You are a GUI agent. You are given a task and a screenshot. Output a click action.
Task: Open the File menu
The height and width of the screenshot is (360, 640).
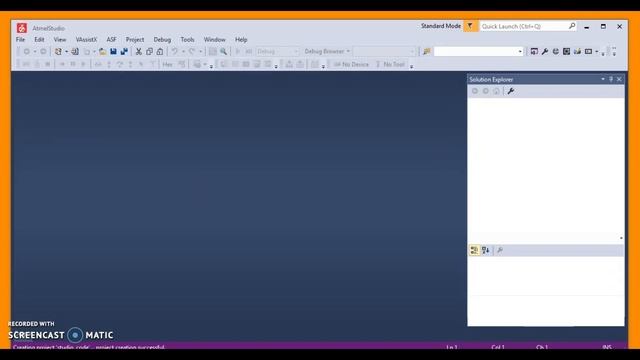click(20, 40)
